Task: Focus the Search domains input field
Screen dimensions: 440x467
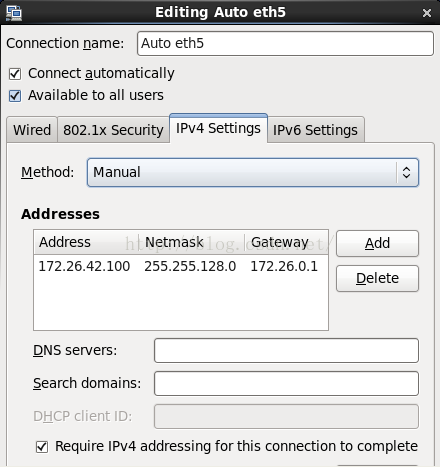Action: (x=286, y=383)
